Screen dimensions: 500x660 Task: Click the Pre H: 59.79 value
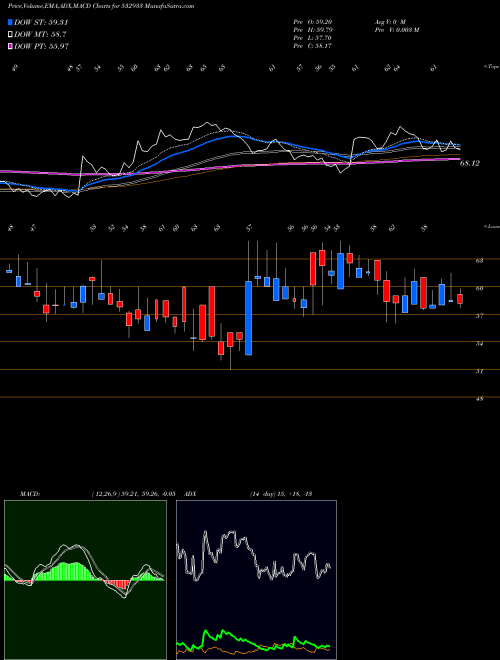click(313, 30)
